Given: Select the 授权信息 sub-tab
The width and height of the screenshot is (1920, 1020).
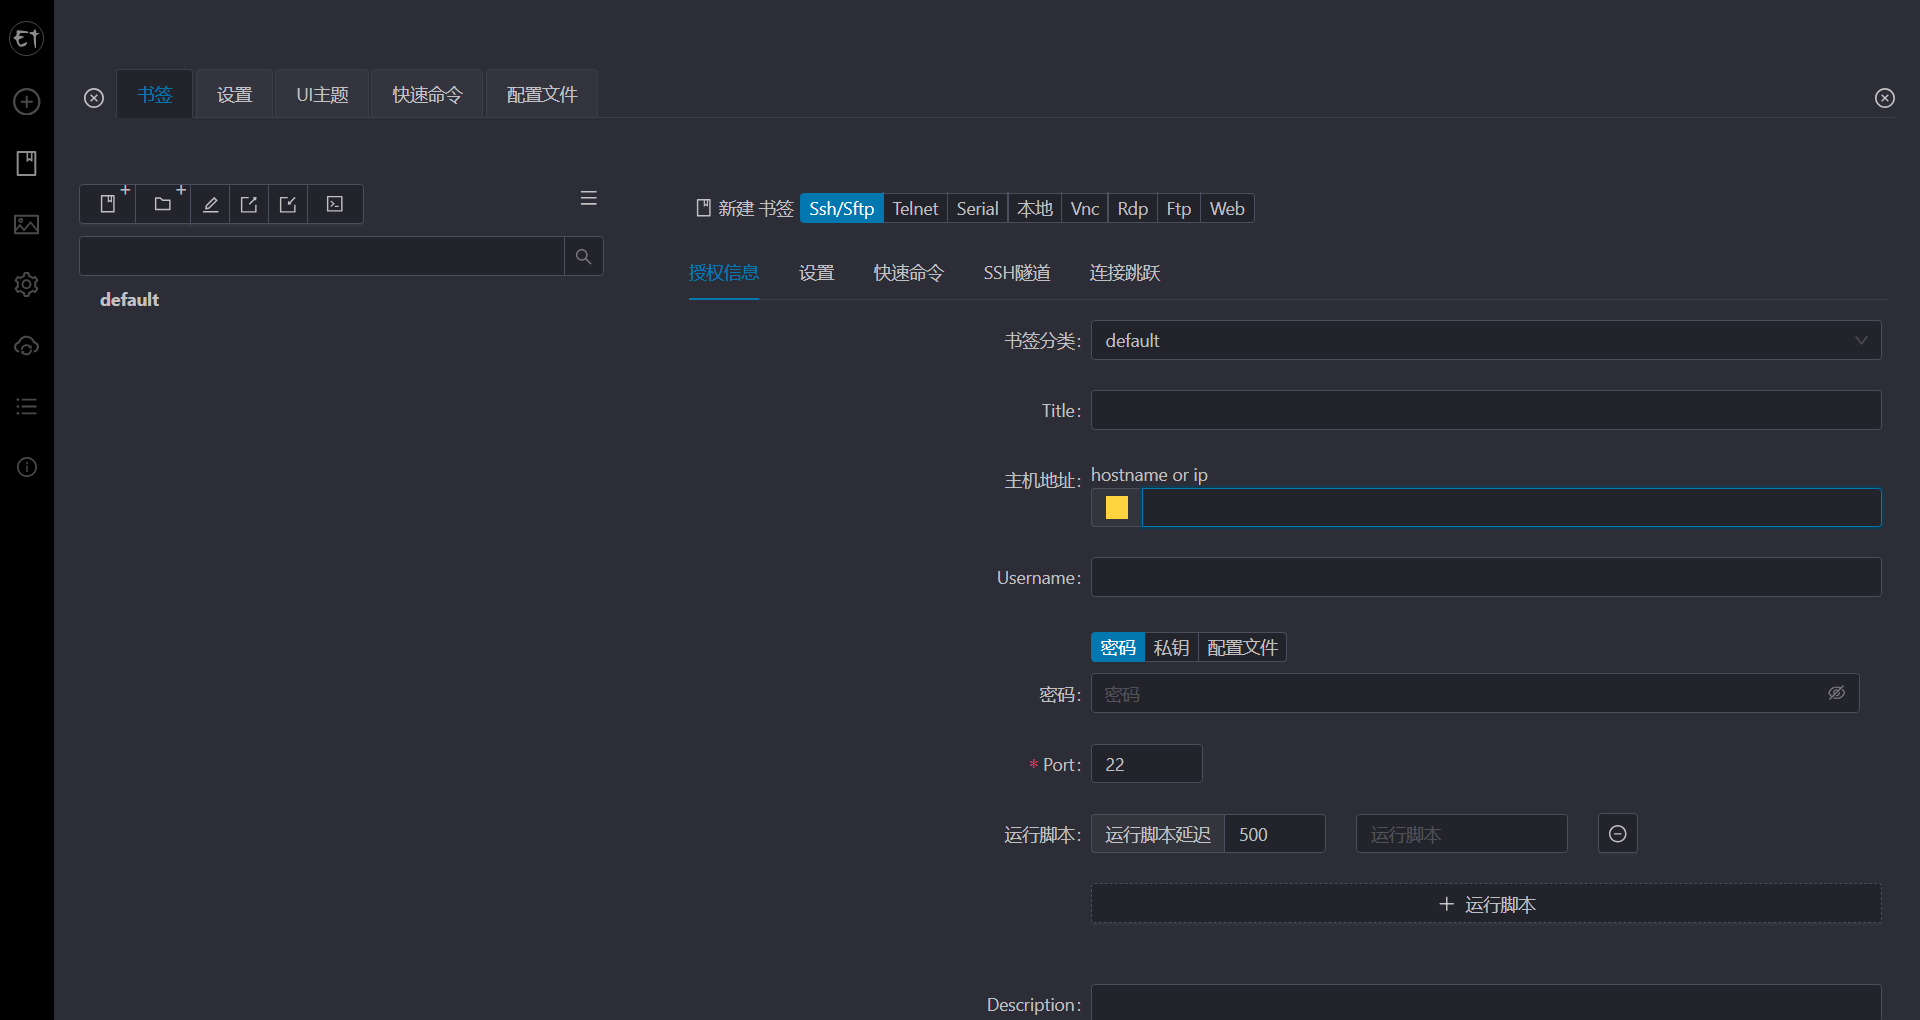Looking at the screenshot, I should pyautogui.click(x=724, y=273).
